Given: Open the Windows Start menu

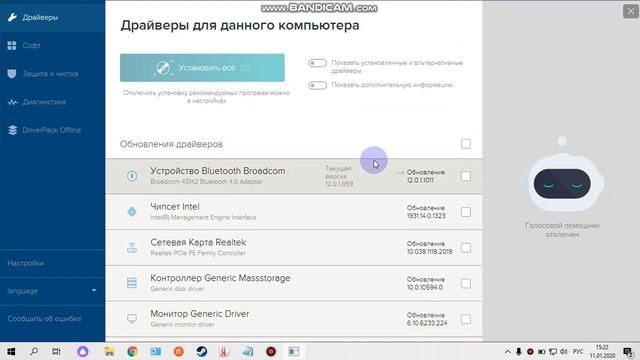Looking at the screenshot, I should tap(11, 351).
